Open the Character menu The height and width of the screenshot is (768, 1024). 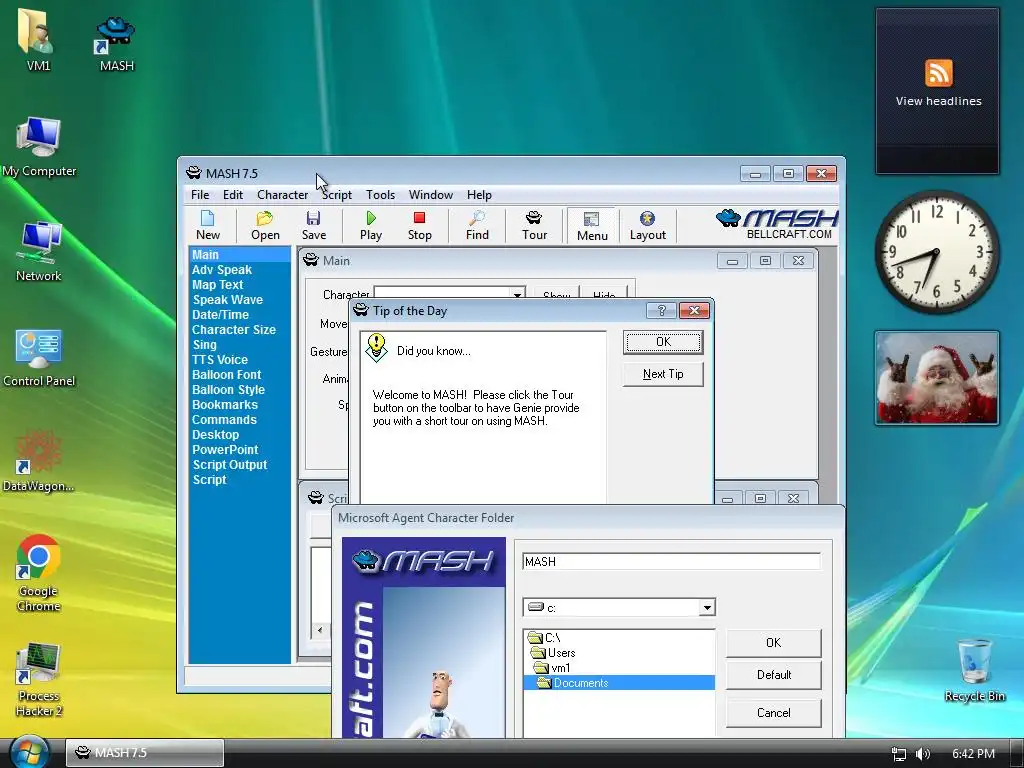click(282, 195)
